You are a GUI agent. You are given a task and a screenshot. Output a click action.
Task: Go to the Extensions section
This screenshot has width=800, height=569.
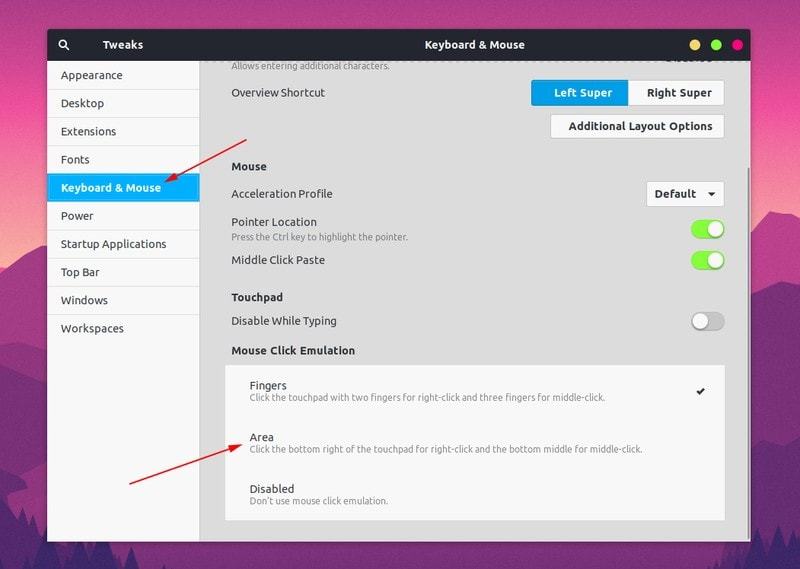click(x=89, y=131)
